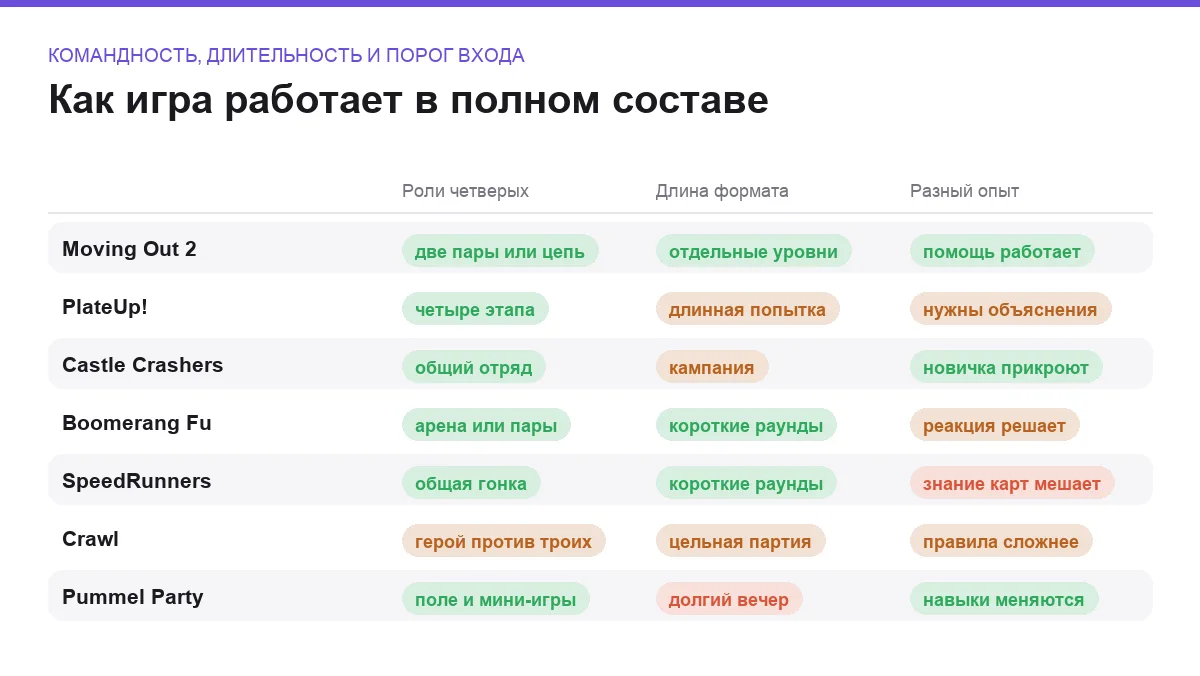This screenshot has width=1200, height=676.
Task: Click the tag "четыре этапа"
Action: coord(475,309)
